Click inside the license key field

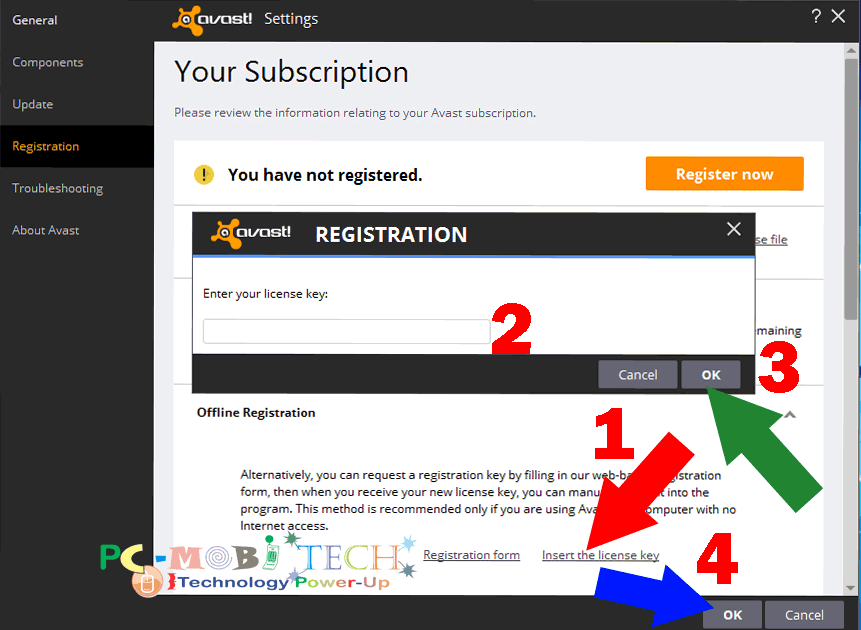click(x=346, y=331)
